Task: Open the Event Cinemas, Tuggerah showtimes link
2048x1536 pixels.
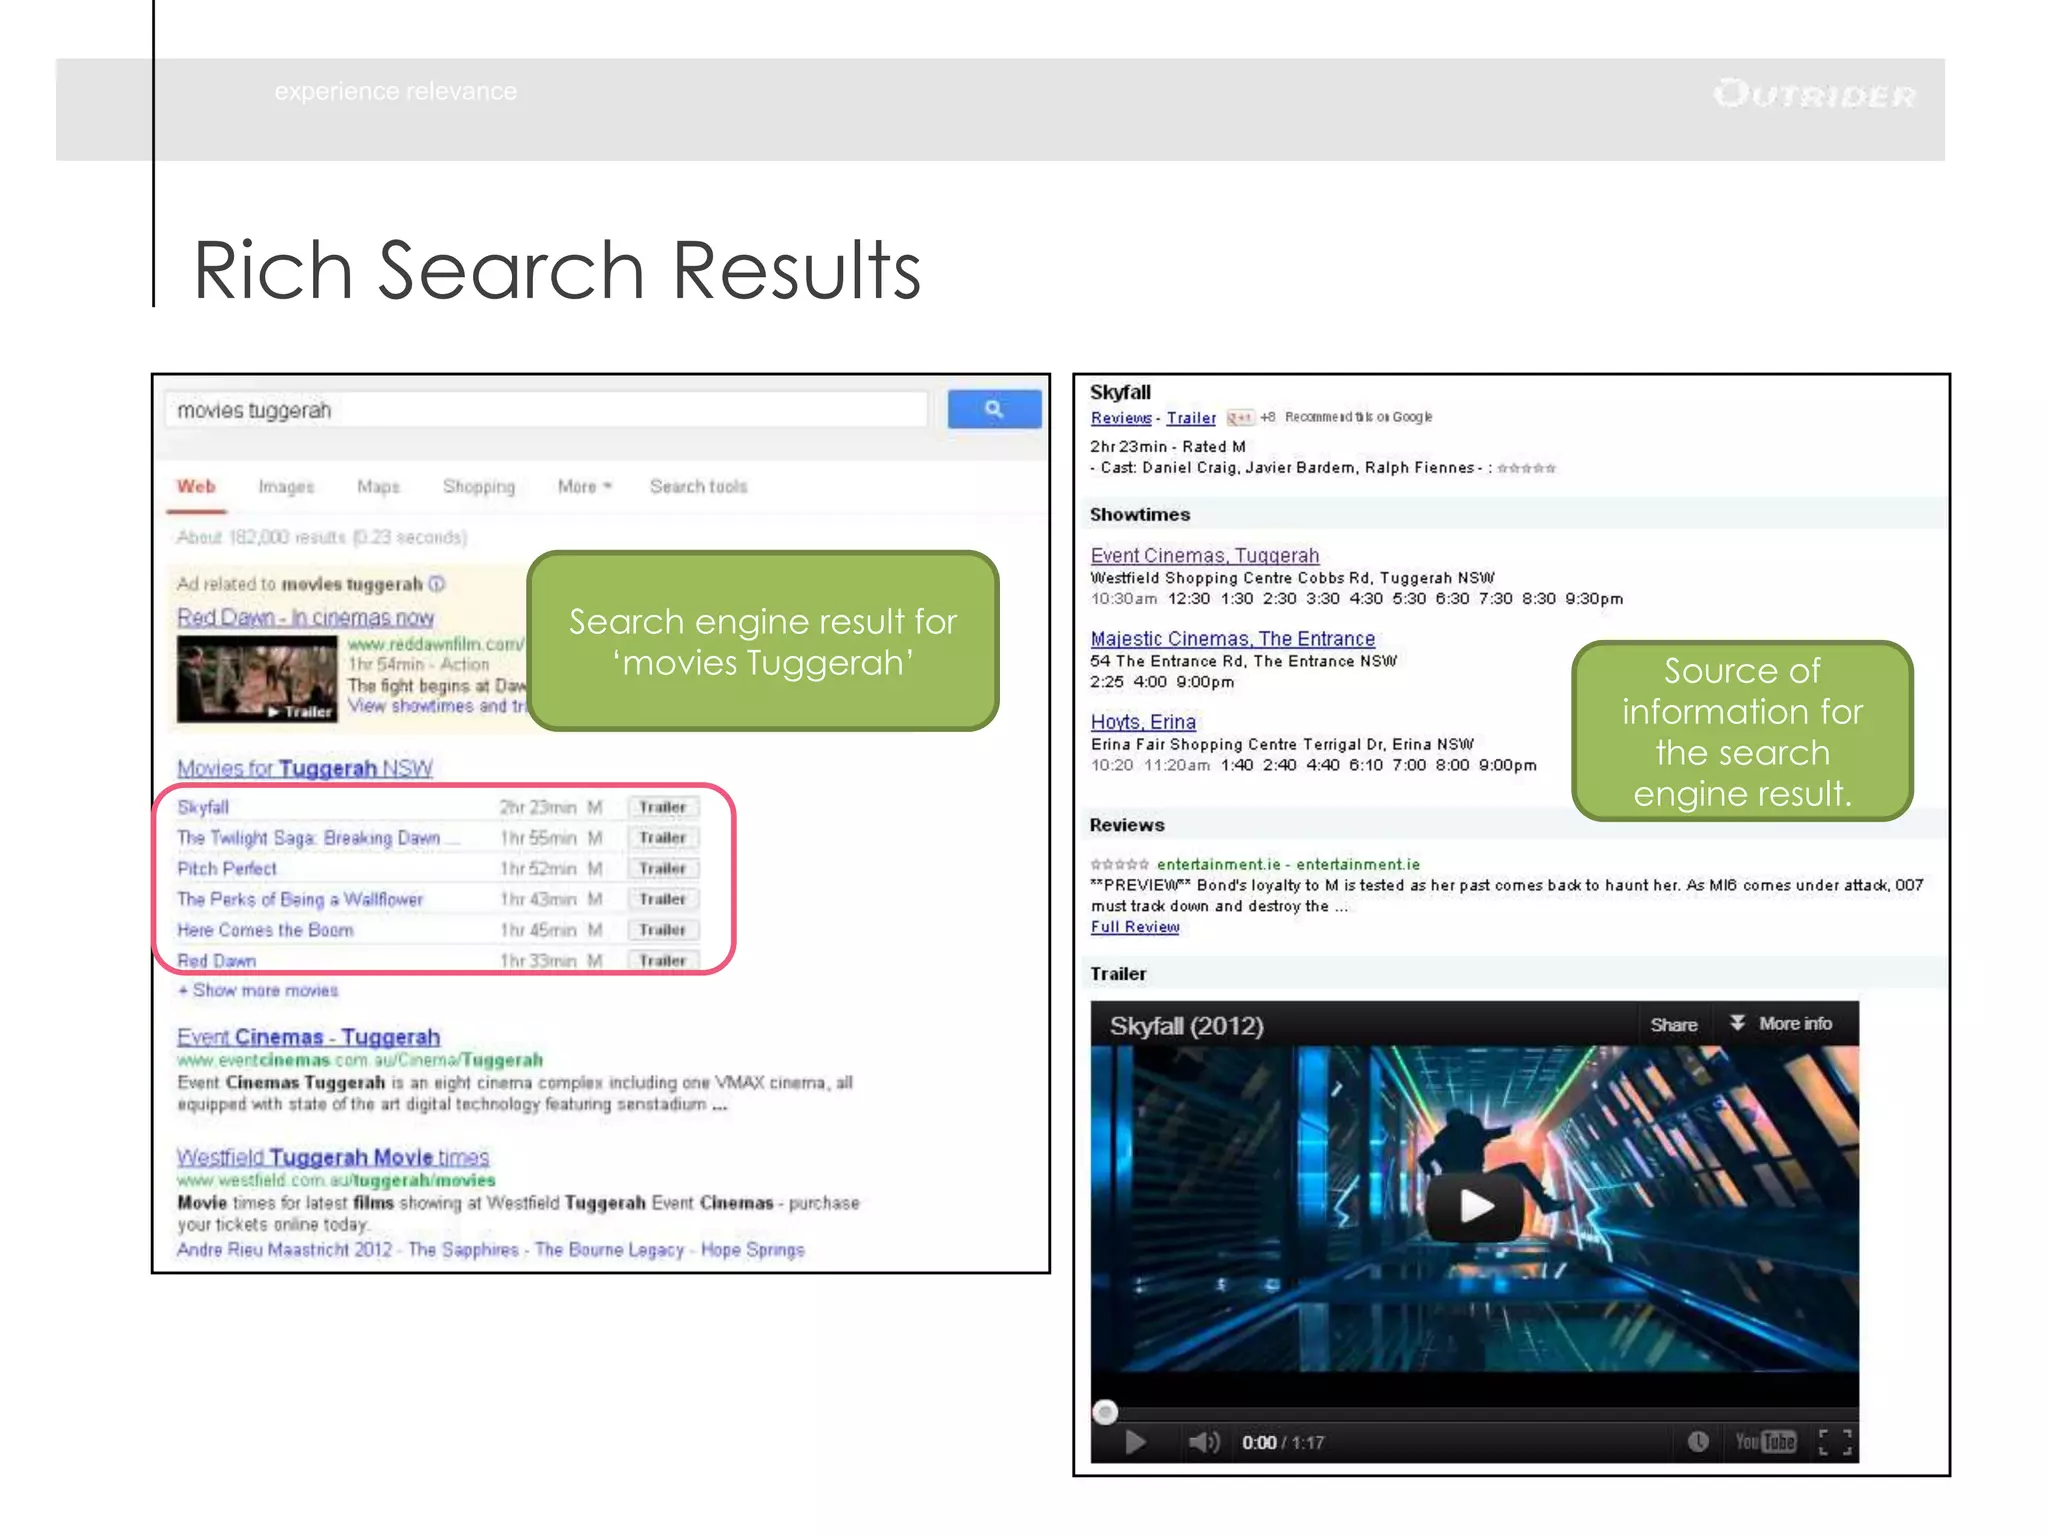Action: [x=1204, y=555]
